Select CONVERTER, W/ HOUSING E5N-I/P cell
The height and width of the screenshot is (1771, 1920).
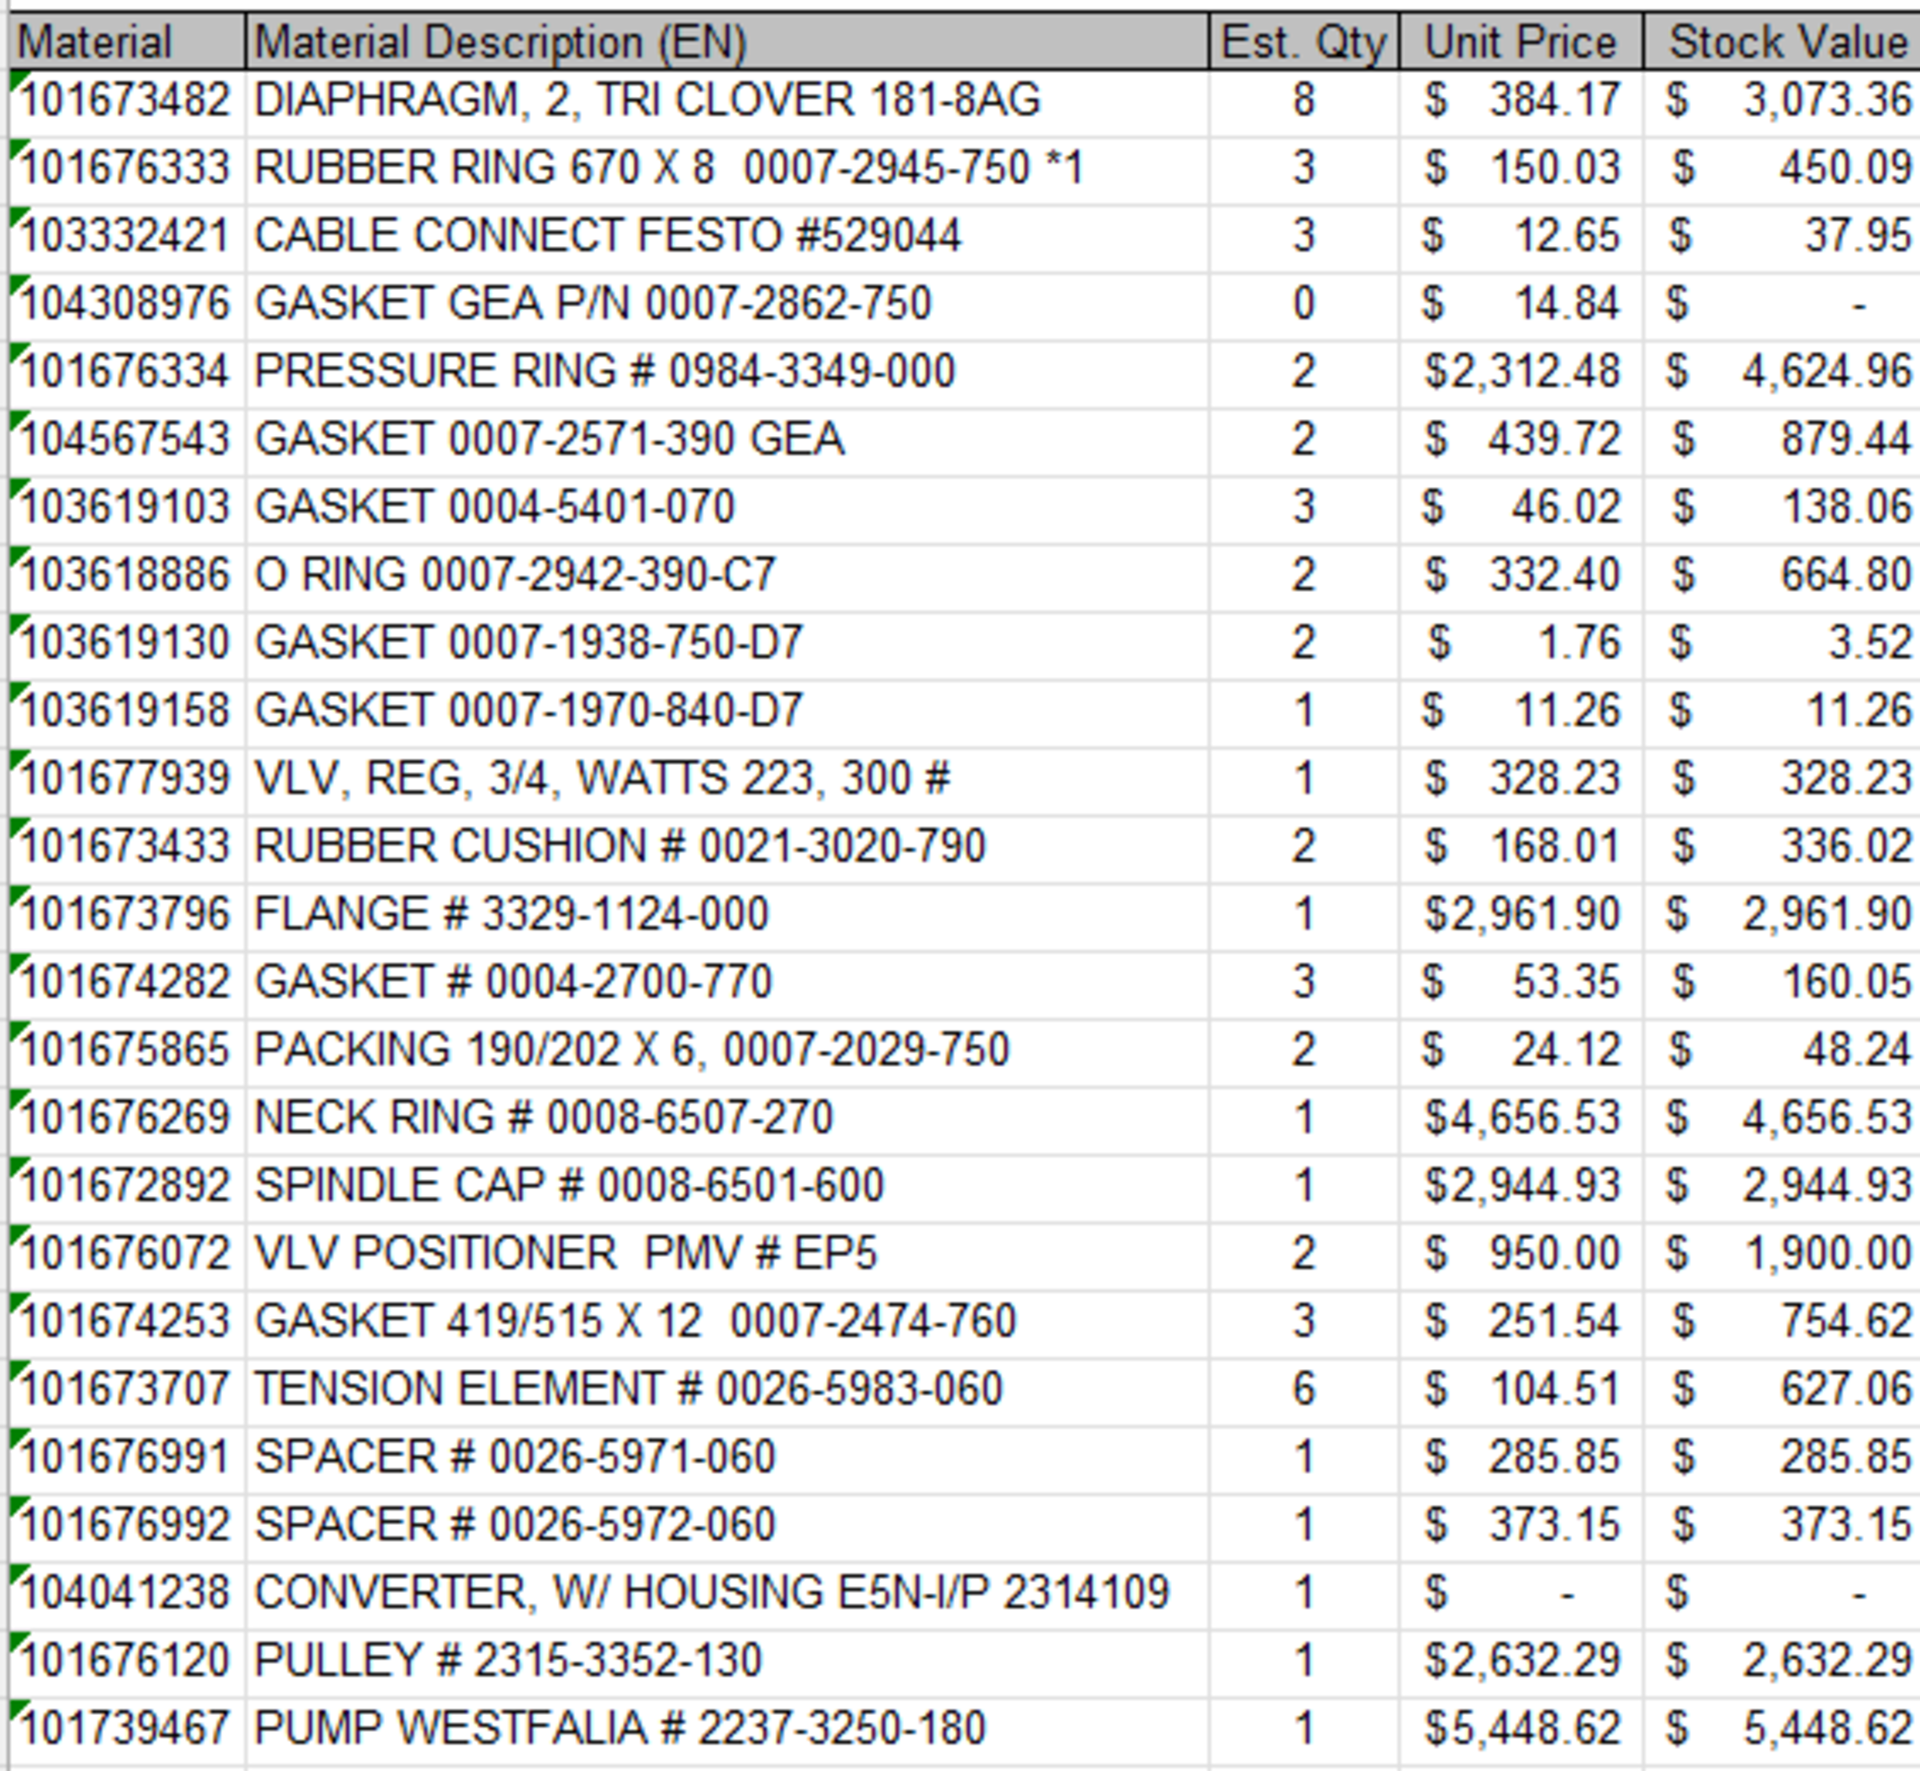click(727, 1597)
